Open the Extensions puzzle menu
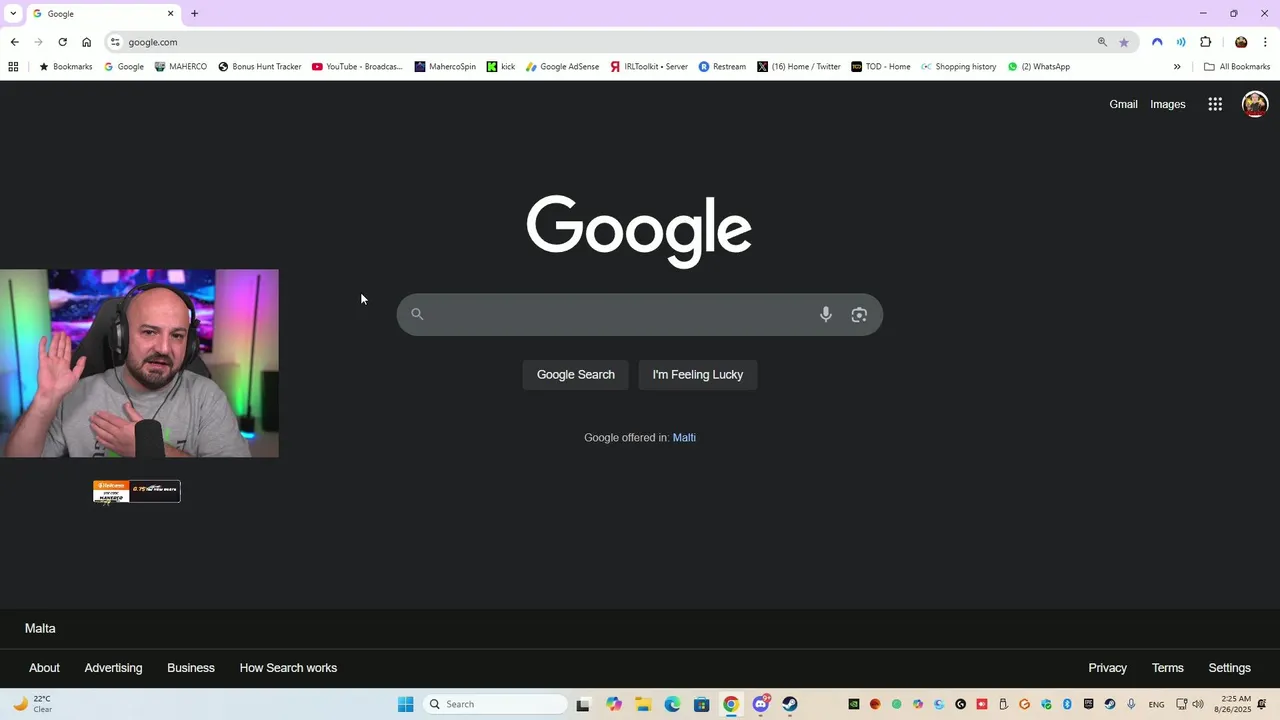The height and width of the screenshot is (720, 1280). pyautogui.click(x=1205, y=42)
